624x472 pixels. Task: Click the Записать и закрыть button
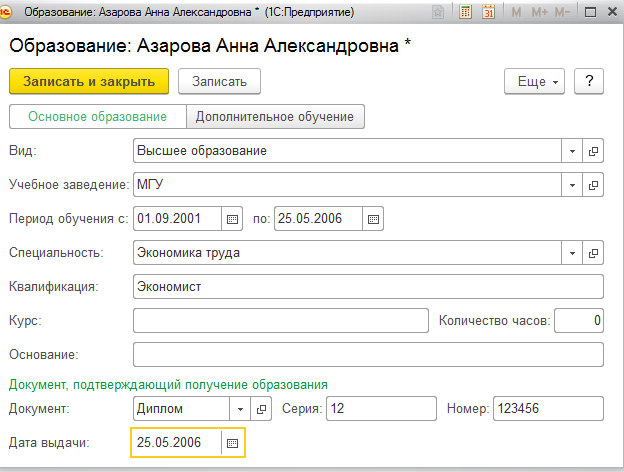pos(89,81)
